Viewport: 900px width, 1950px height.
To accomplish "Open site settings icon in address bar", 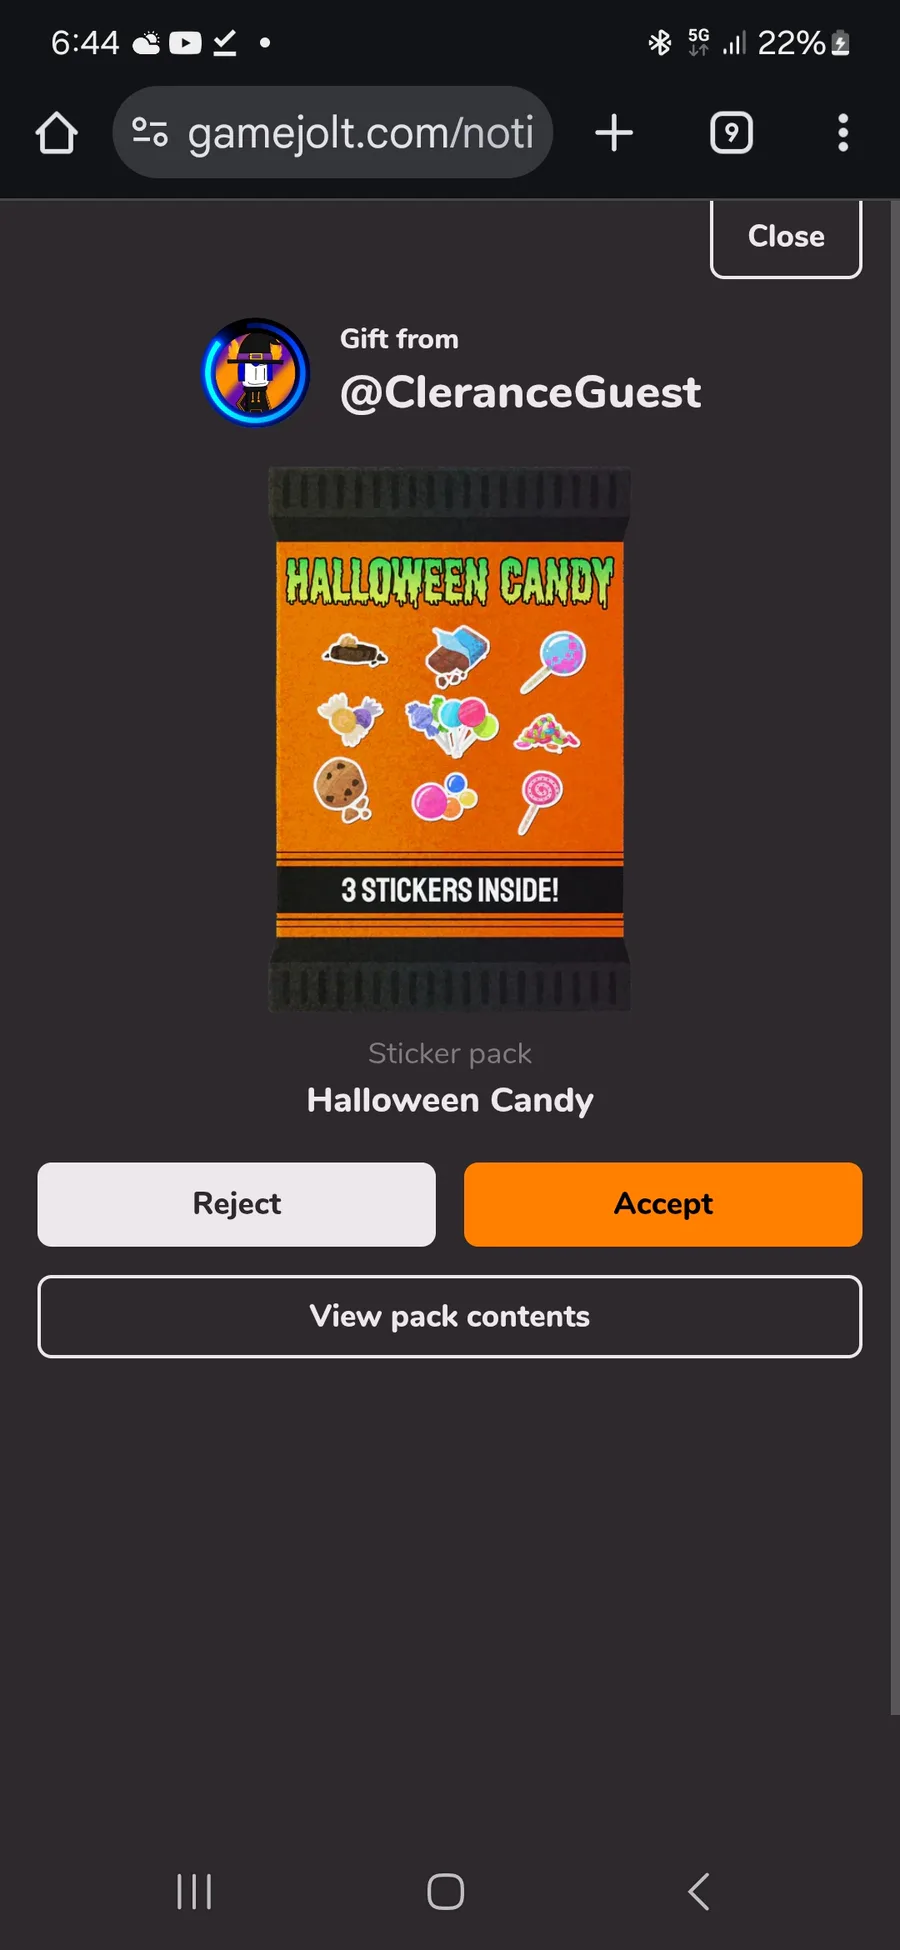I will coord(150,132).
